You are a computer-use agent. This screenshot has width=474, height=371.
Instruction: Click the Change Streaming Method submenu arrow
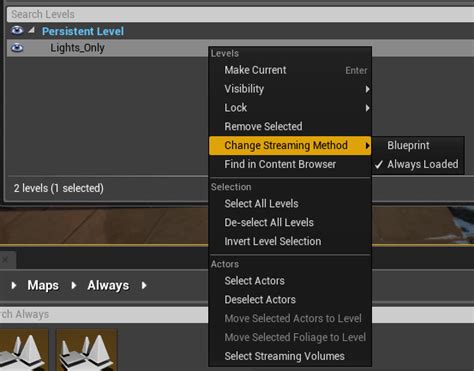tap(367, 146)
